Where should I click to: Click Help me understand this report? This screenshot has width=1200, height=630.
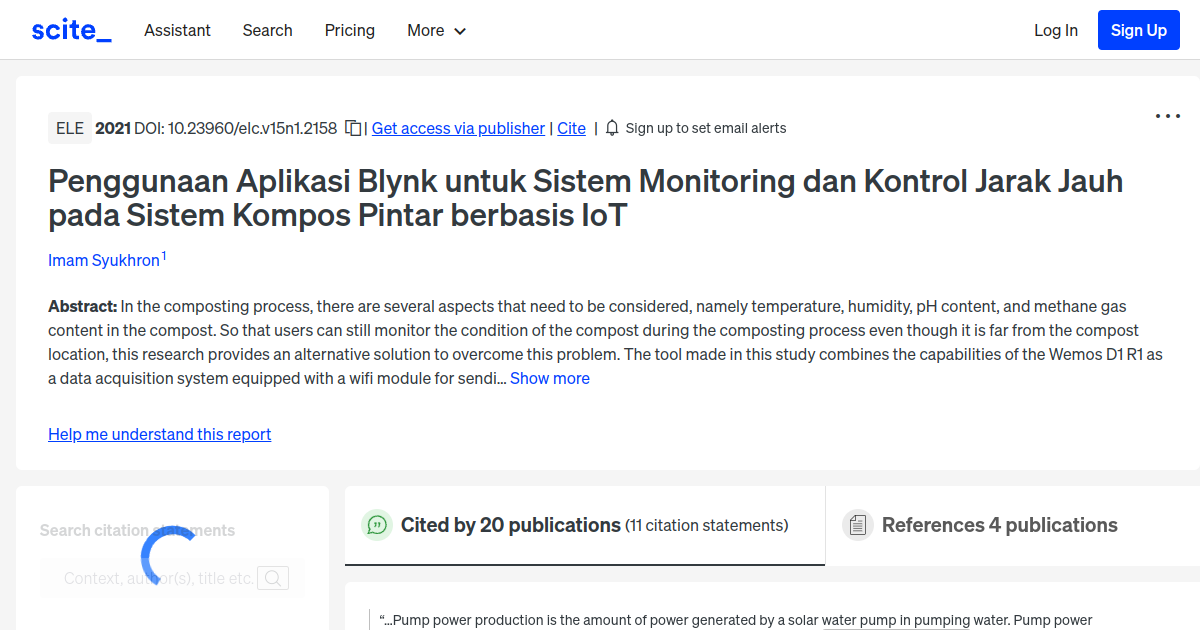click(159, 434)
